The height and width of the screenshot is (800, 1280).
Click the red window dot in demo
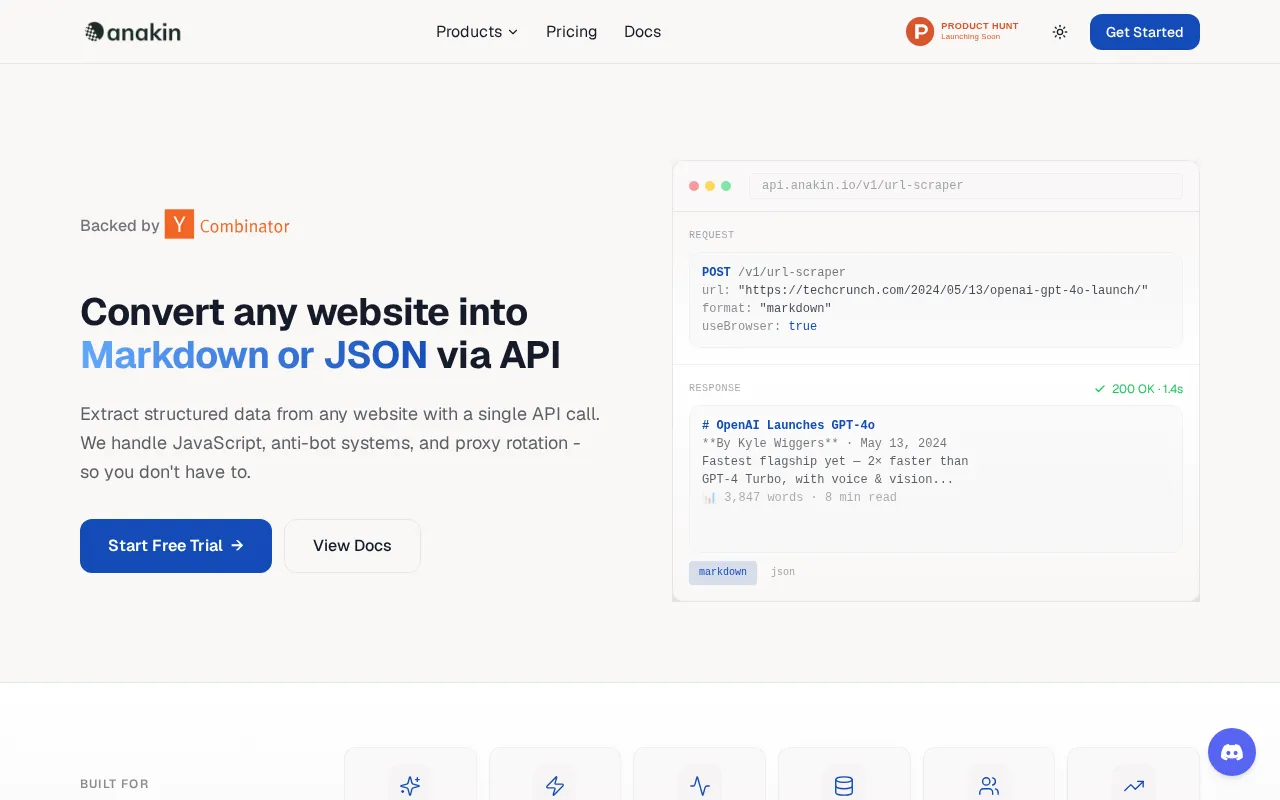694,186
